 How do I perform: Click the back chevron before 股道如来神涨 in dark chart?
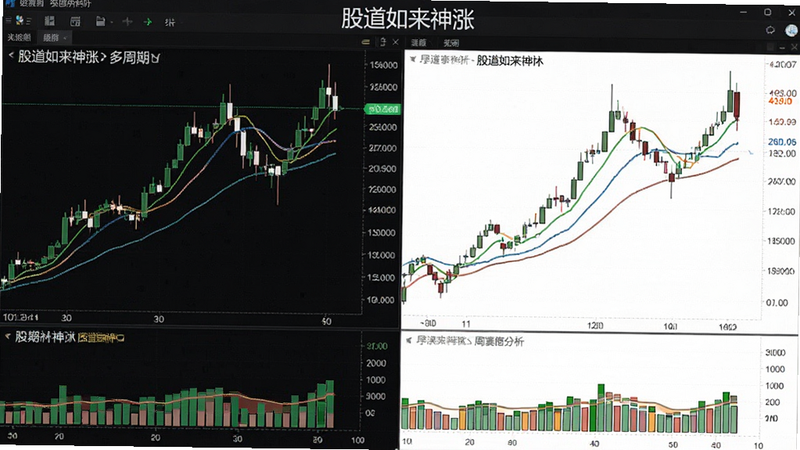point(11,55)
